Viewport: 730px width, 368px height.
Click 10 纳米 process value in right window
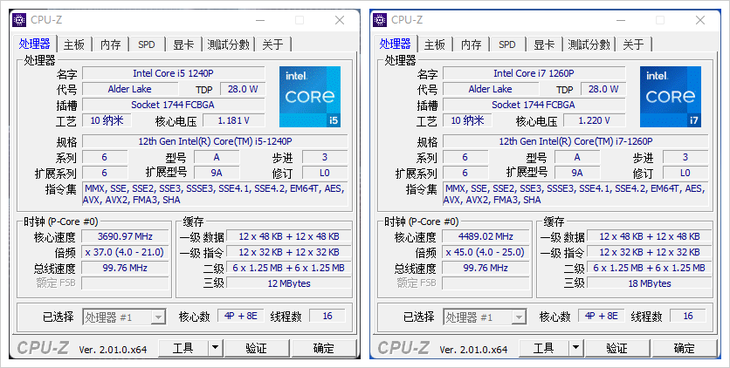(467, 120)
